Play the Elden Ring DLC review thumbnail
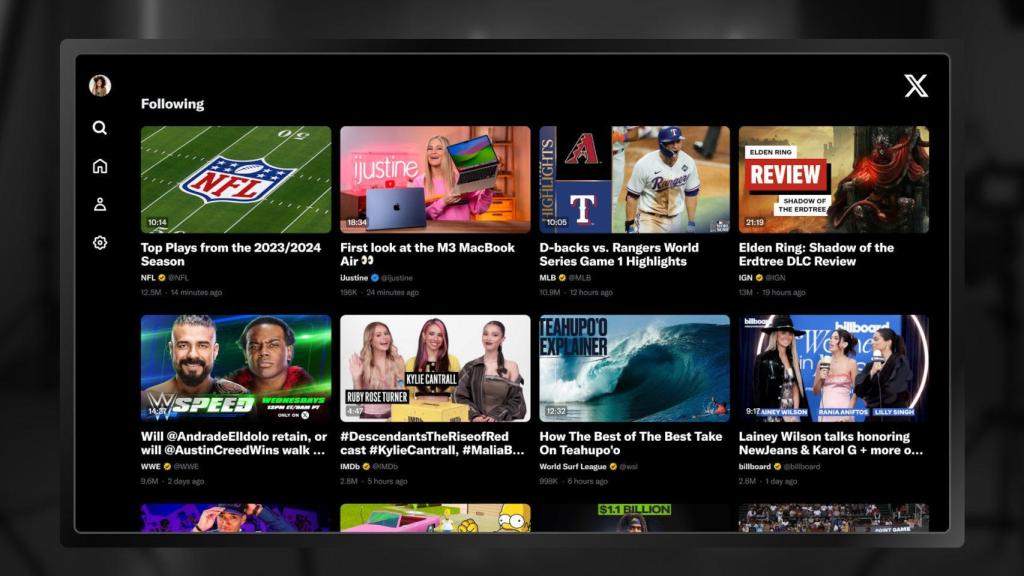1024x576 pixels. pos(834,179)
